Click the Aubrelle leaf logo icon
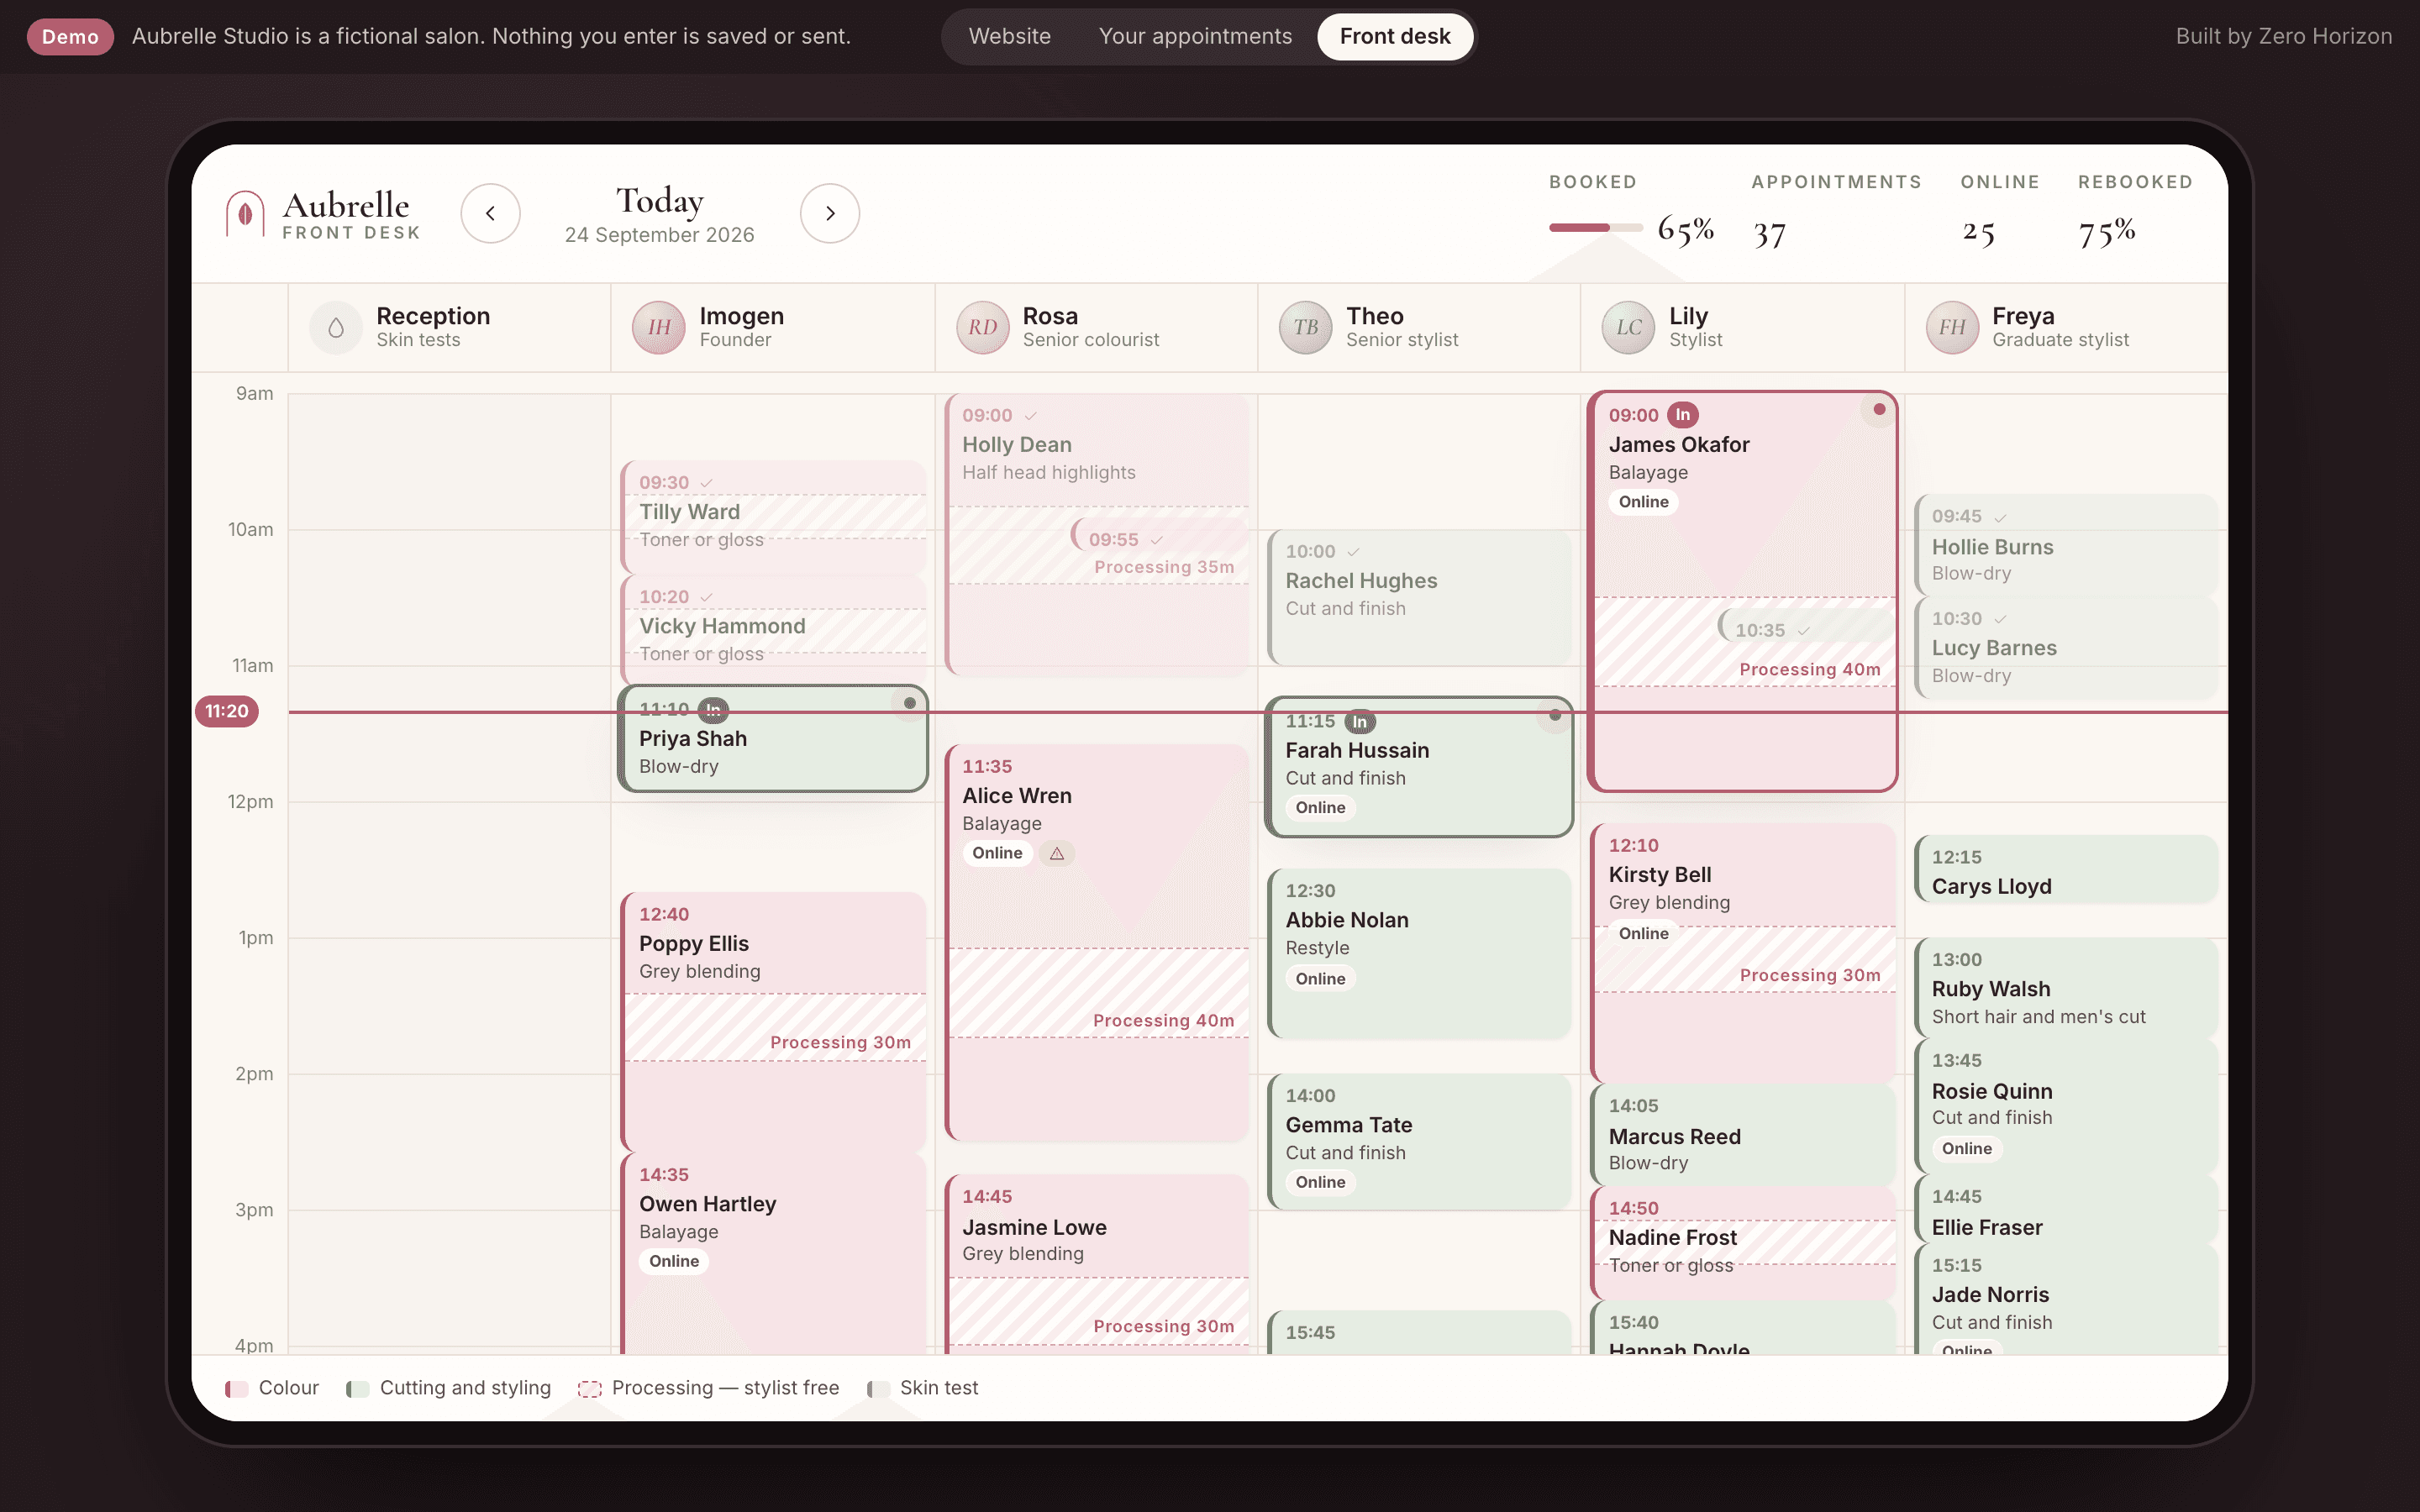 (x=245, y=213)
